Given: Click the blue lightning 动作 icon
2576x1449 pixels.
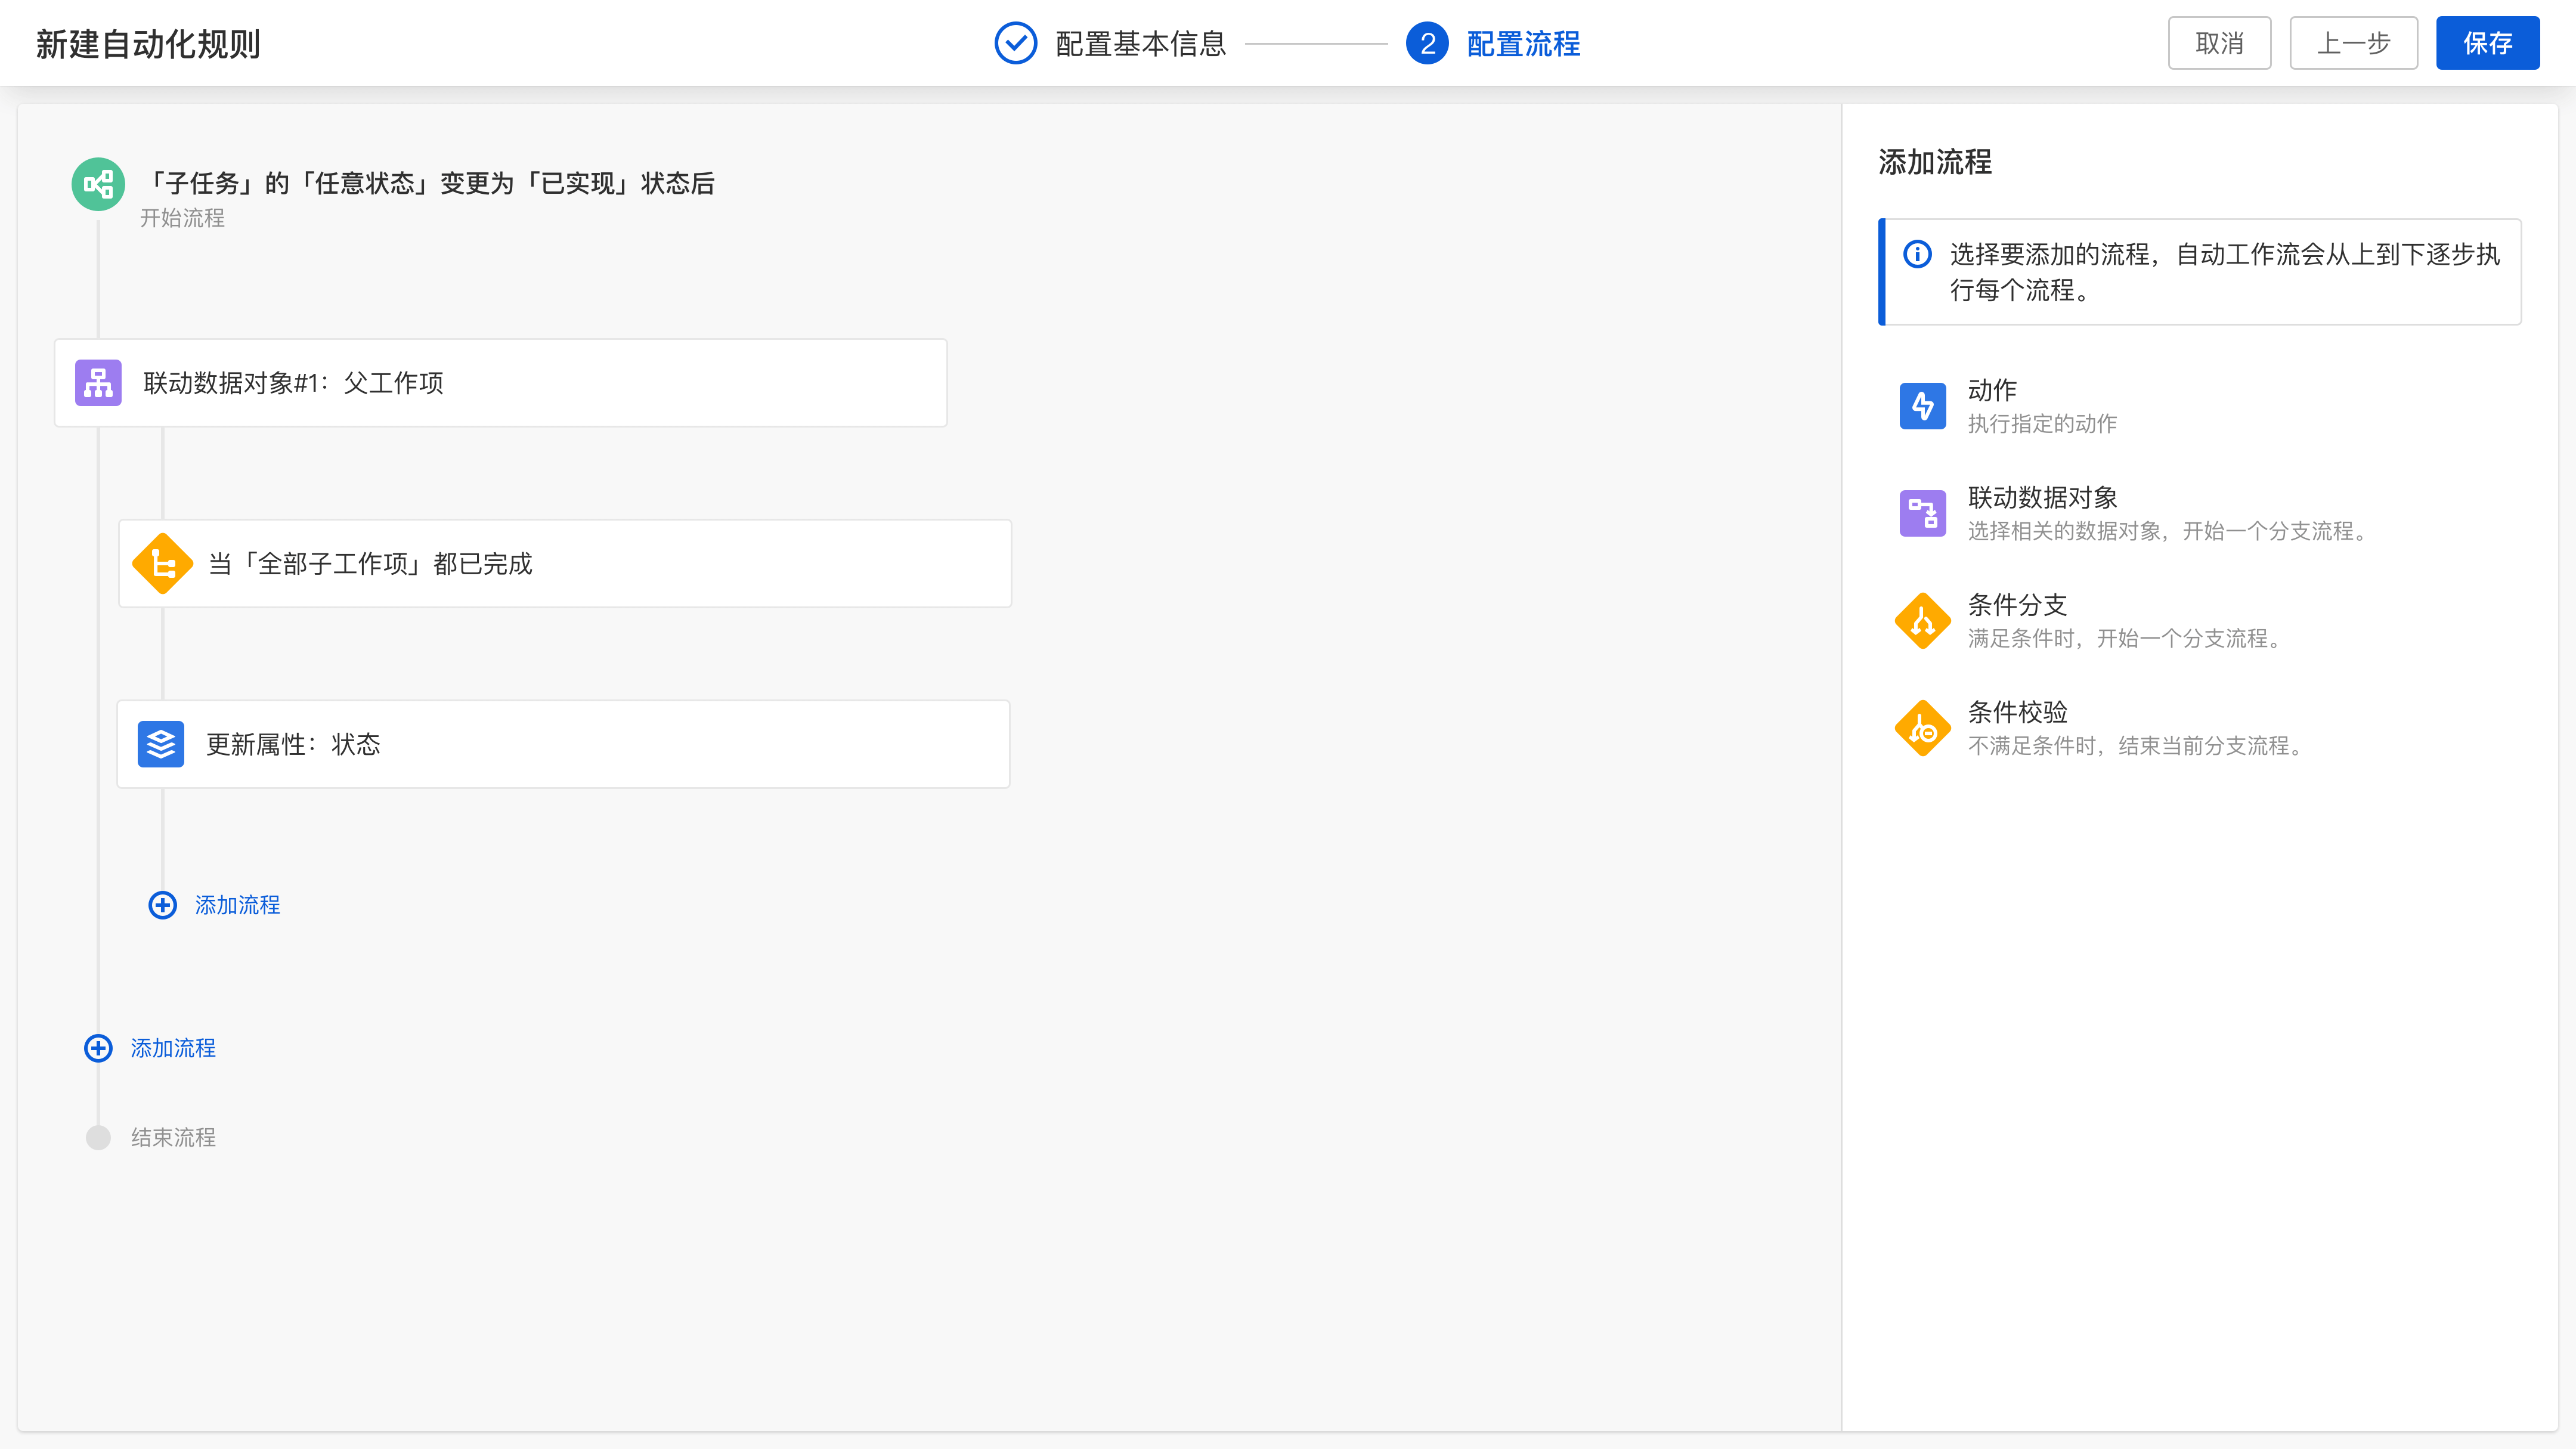Looking at the screenshot, I should (x=1922, y=406).
